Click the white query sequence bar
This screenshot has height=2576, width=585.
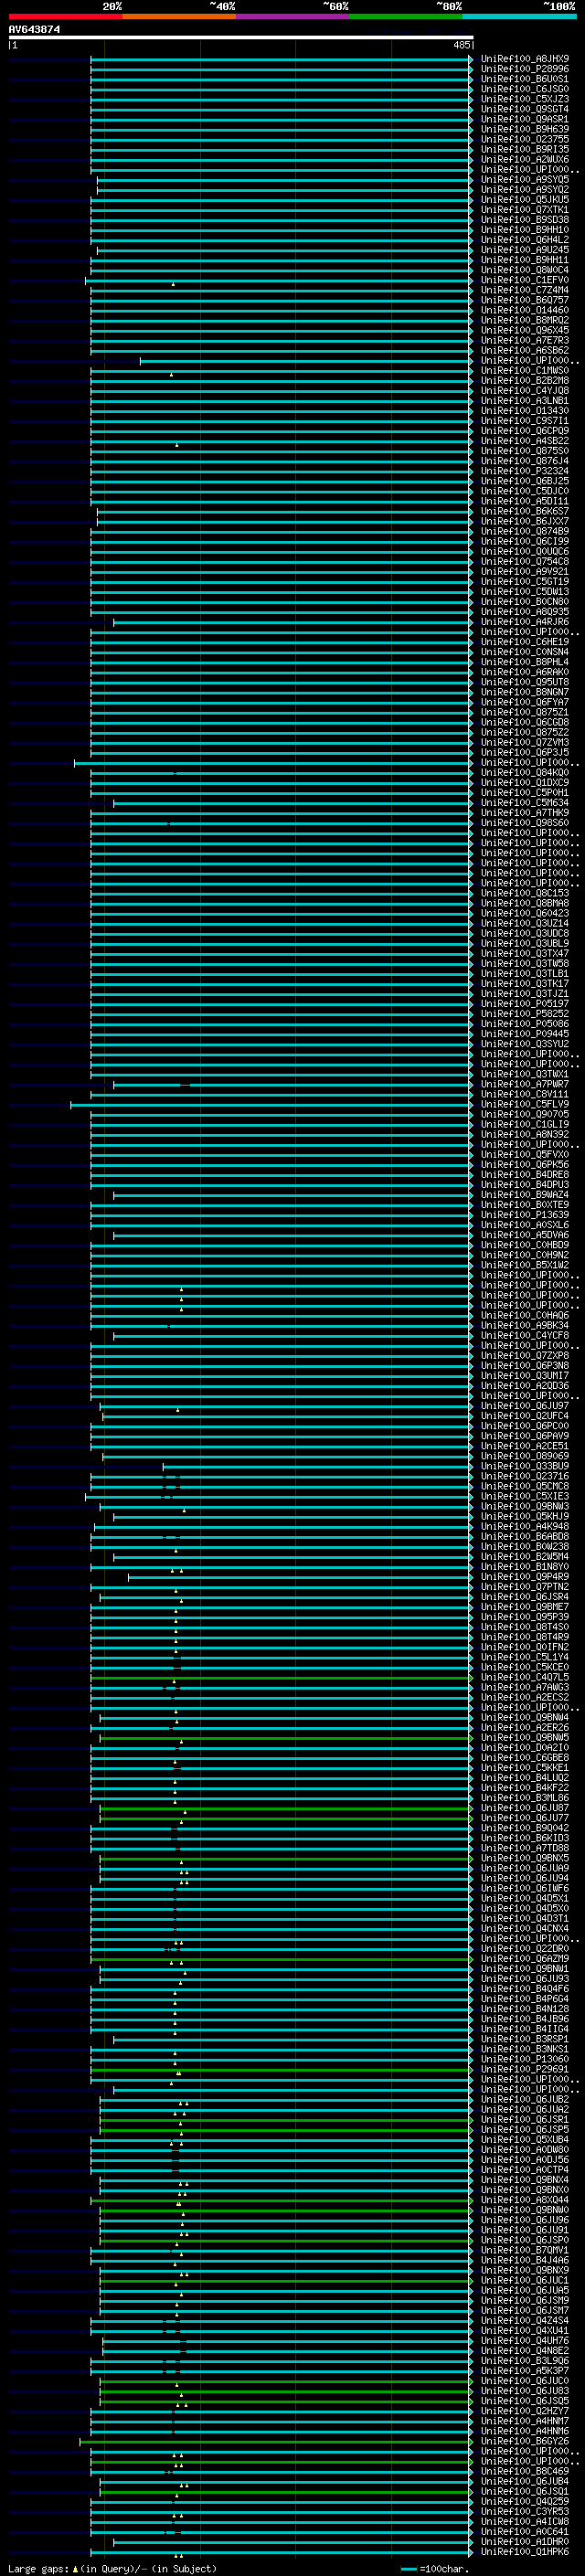click(241, 37)
